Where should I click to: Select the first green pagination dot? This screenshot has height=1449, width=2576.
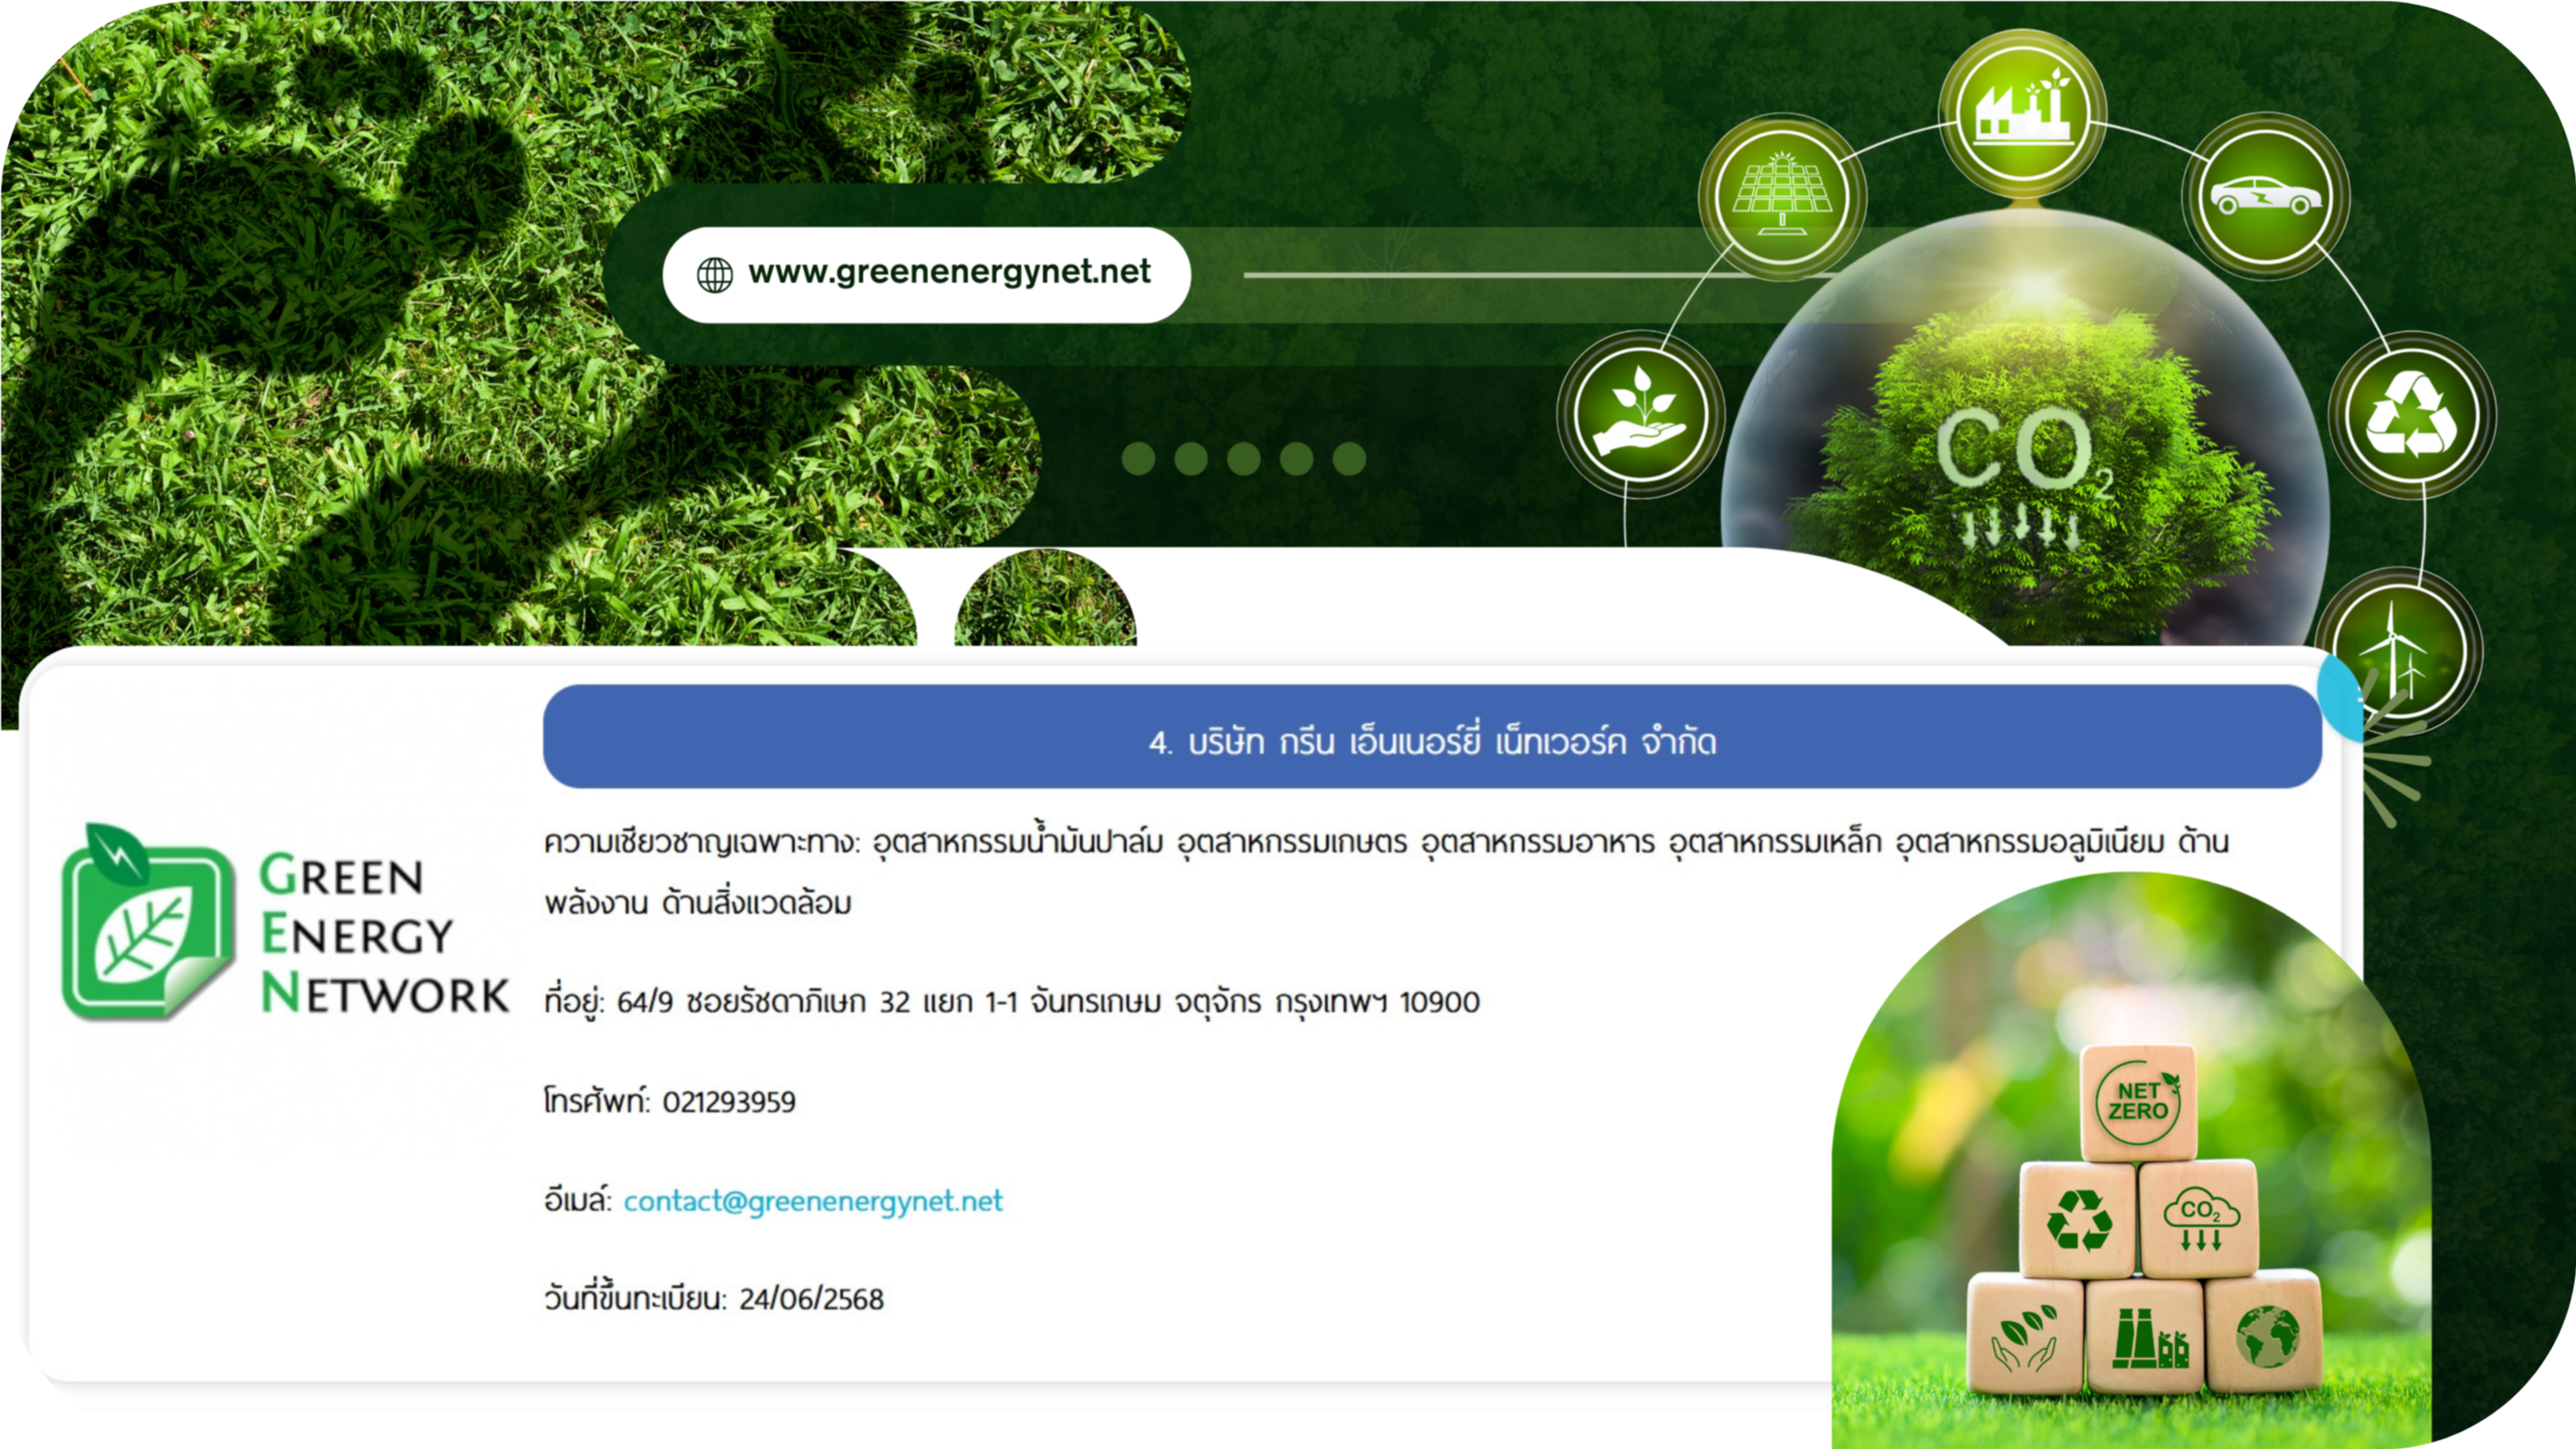[1138, 459]
